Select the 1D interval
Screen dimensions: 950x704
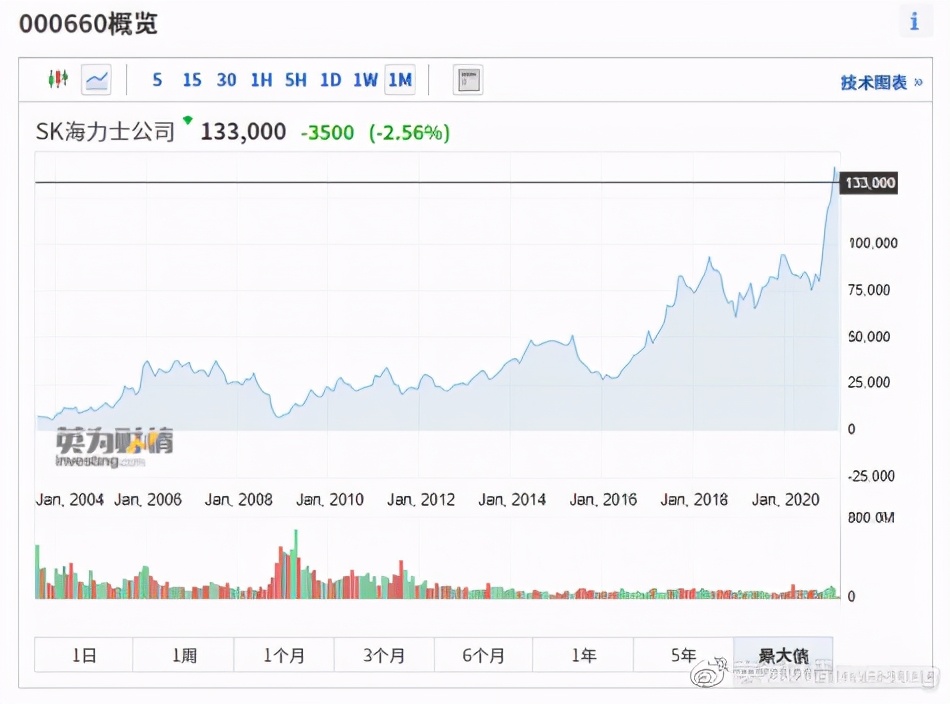click(330, 80)
